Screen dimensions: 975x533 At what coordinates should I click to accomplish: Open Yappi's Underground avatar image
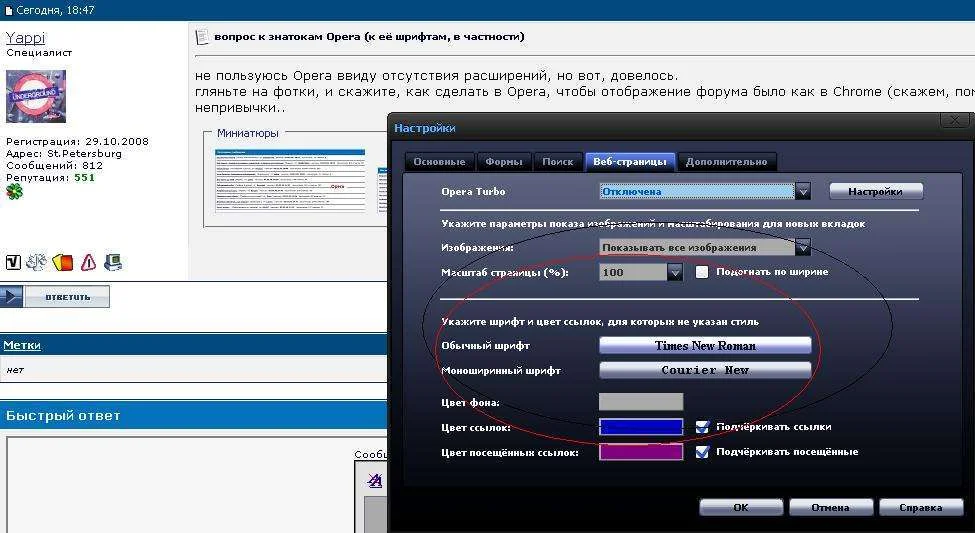pyautogui.click(x=35, y=96)
